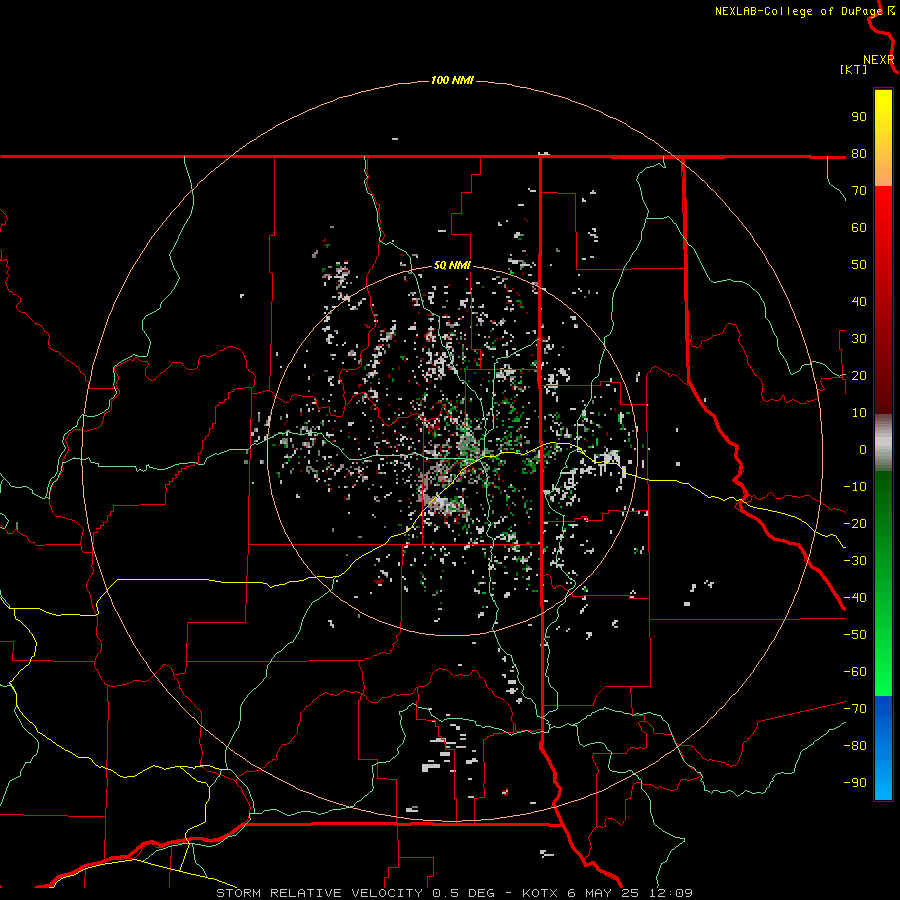Pick the blue segment of the color bar
Image resolution: width=900 pixels, height=900 pixels.
(x=883, y=748)
